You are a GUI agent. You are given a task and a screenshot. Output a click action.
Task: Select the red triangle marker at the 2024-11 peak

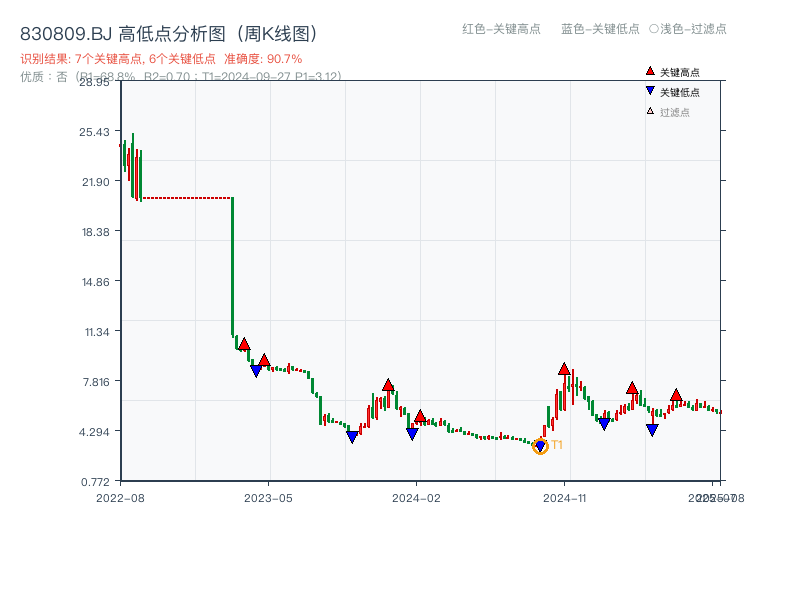[x=563, y=369]
